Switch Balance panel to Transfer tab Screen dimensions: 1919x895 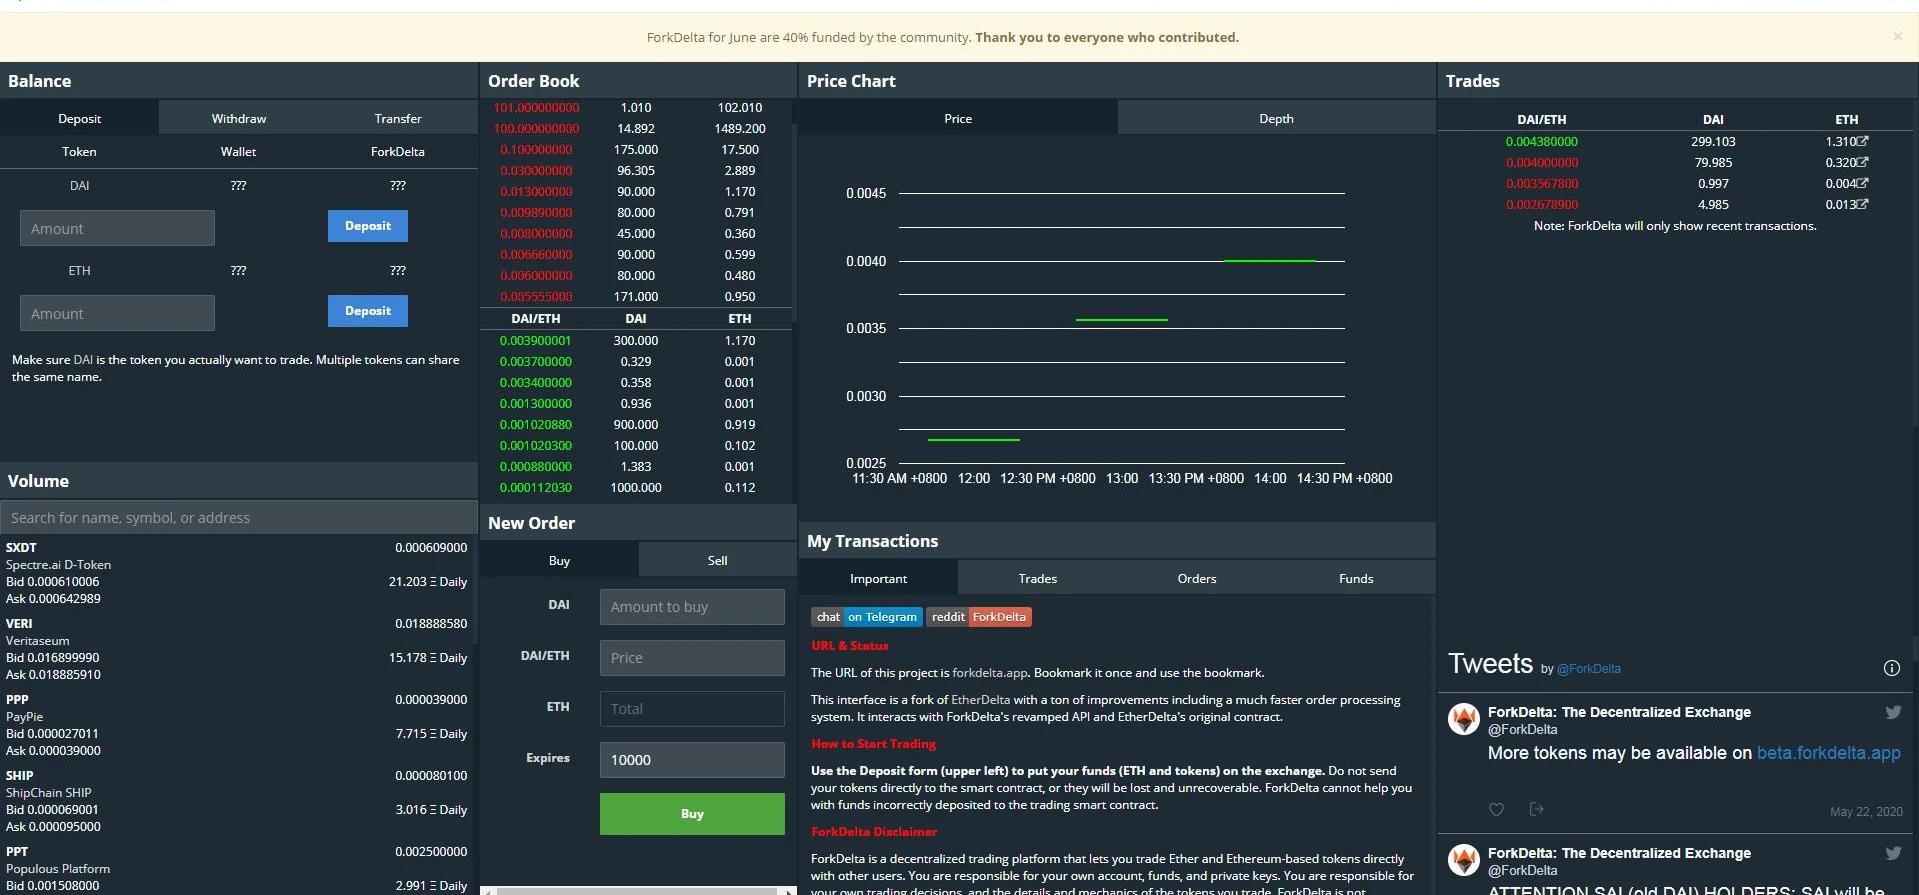tap(398, 118)
